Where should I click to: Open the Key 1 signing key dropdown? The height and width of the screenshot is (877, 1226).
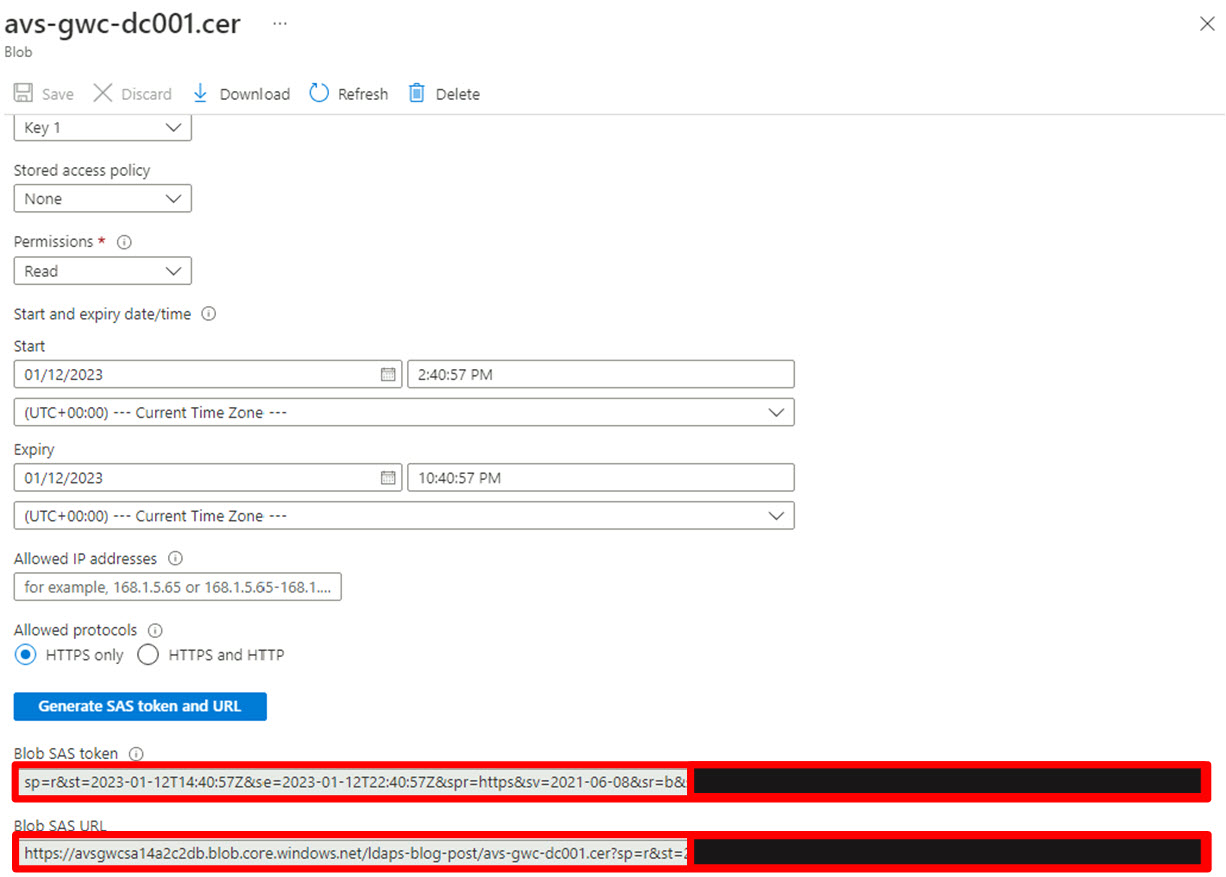pos(102,127)
